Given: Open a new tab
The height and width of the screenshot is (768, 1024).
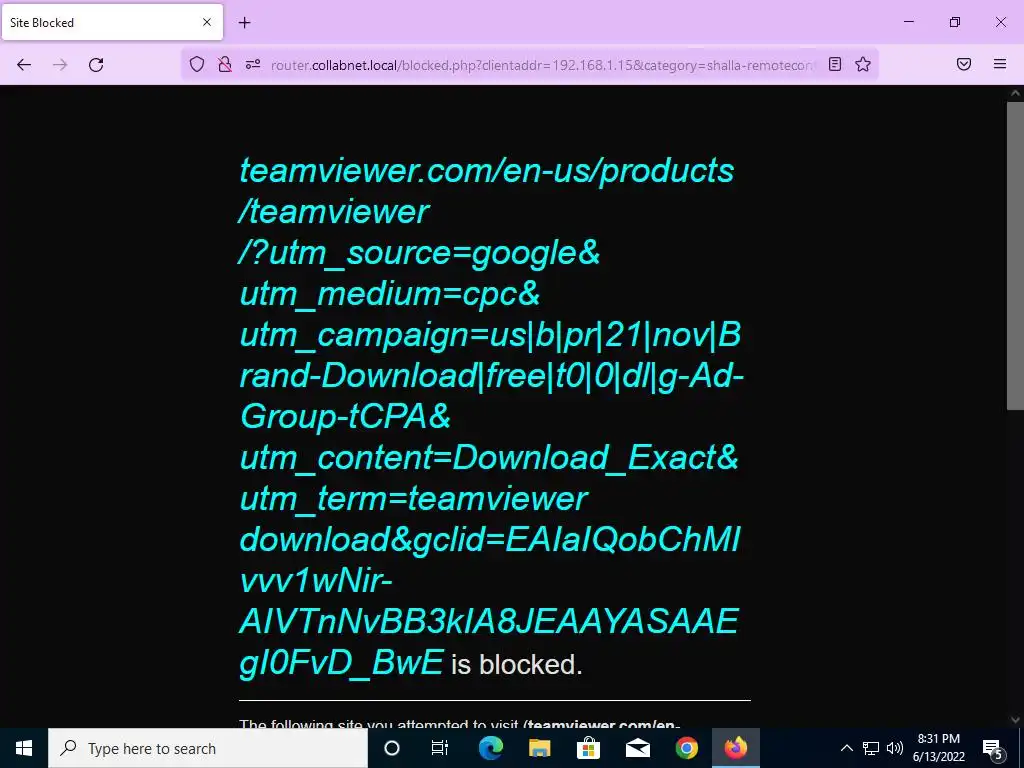Looking at the screenshot, I should 244,22.
